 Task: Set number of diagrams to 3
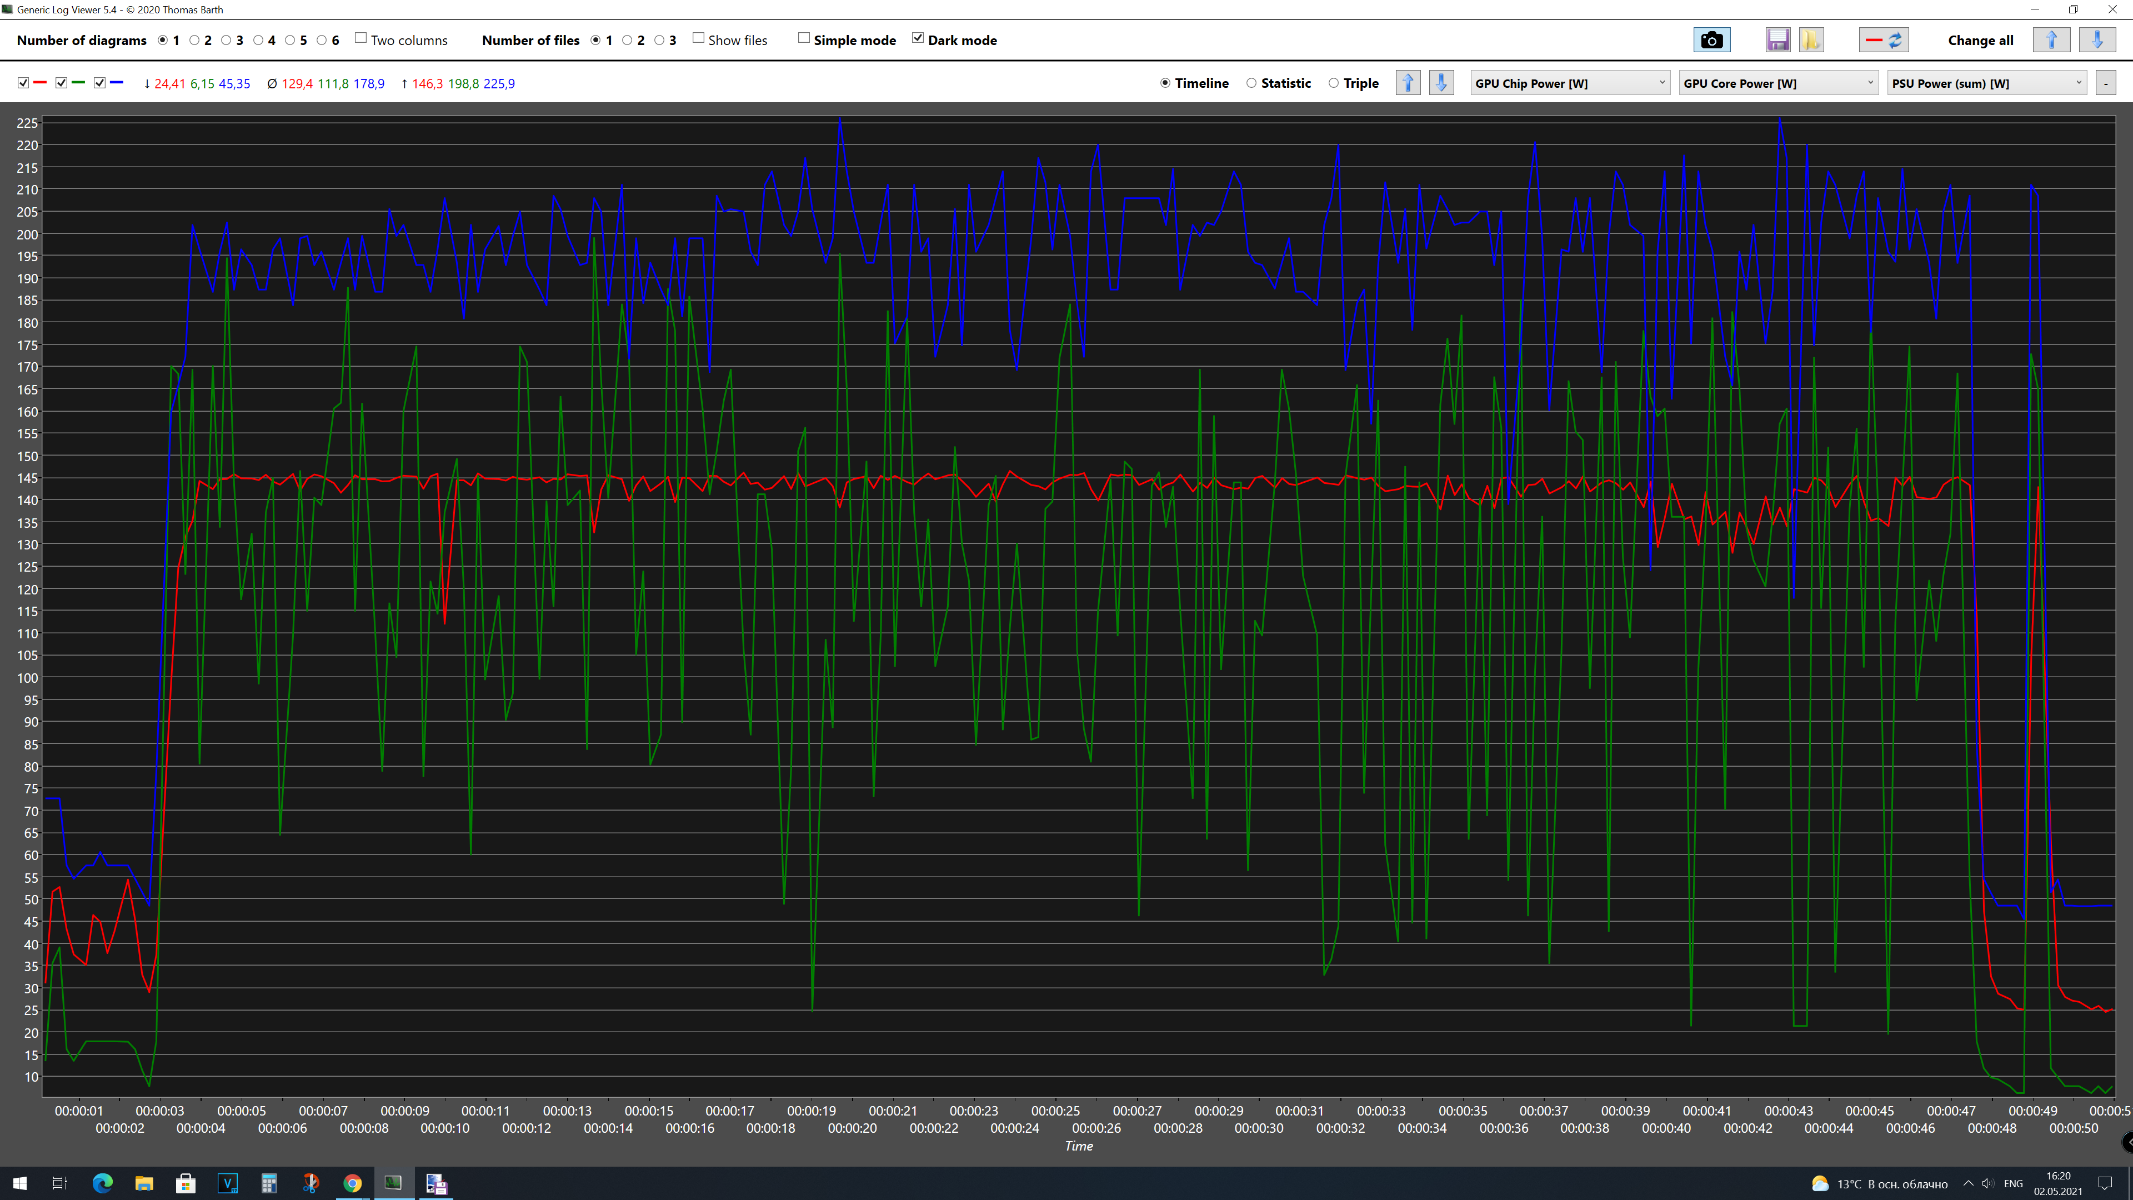click(x=226, y=40)
